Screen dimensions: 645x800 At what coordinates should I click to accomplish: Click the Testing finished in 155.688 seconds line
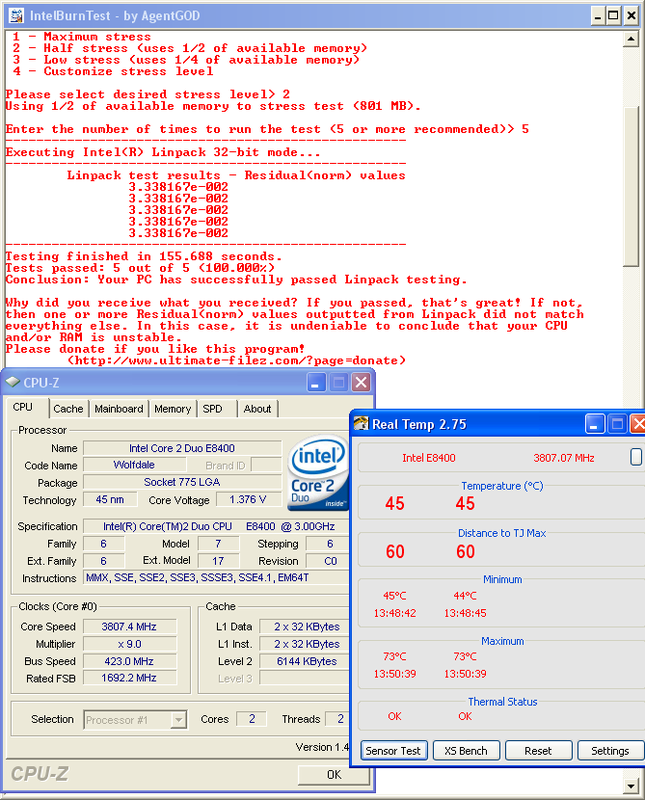tap(143, 256)
